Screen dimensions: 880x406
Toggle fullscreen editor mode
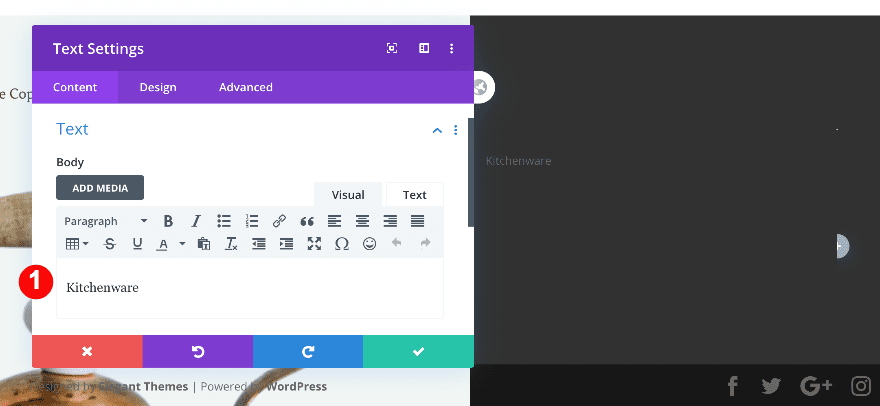click(x=314, y=244)
